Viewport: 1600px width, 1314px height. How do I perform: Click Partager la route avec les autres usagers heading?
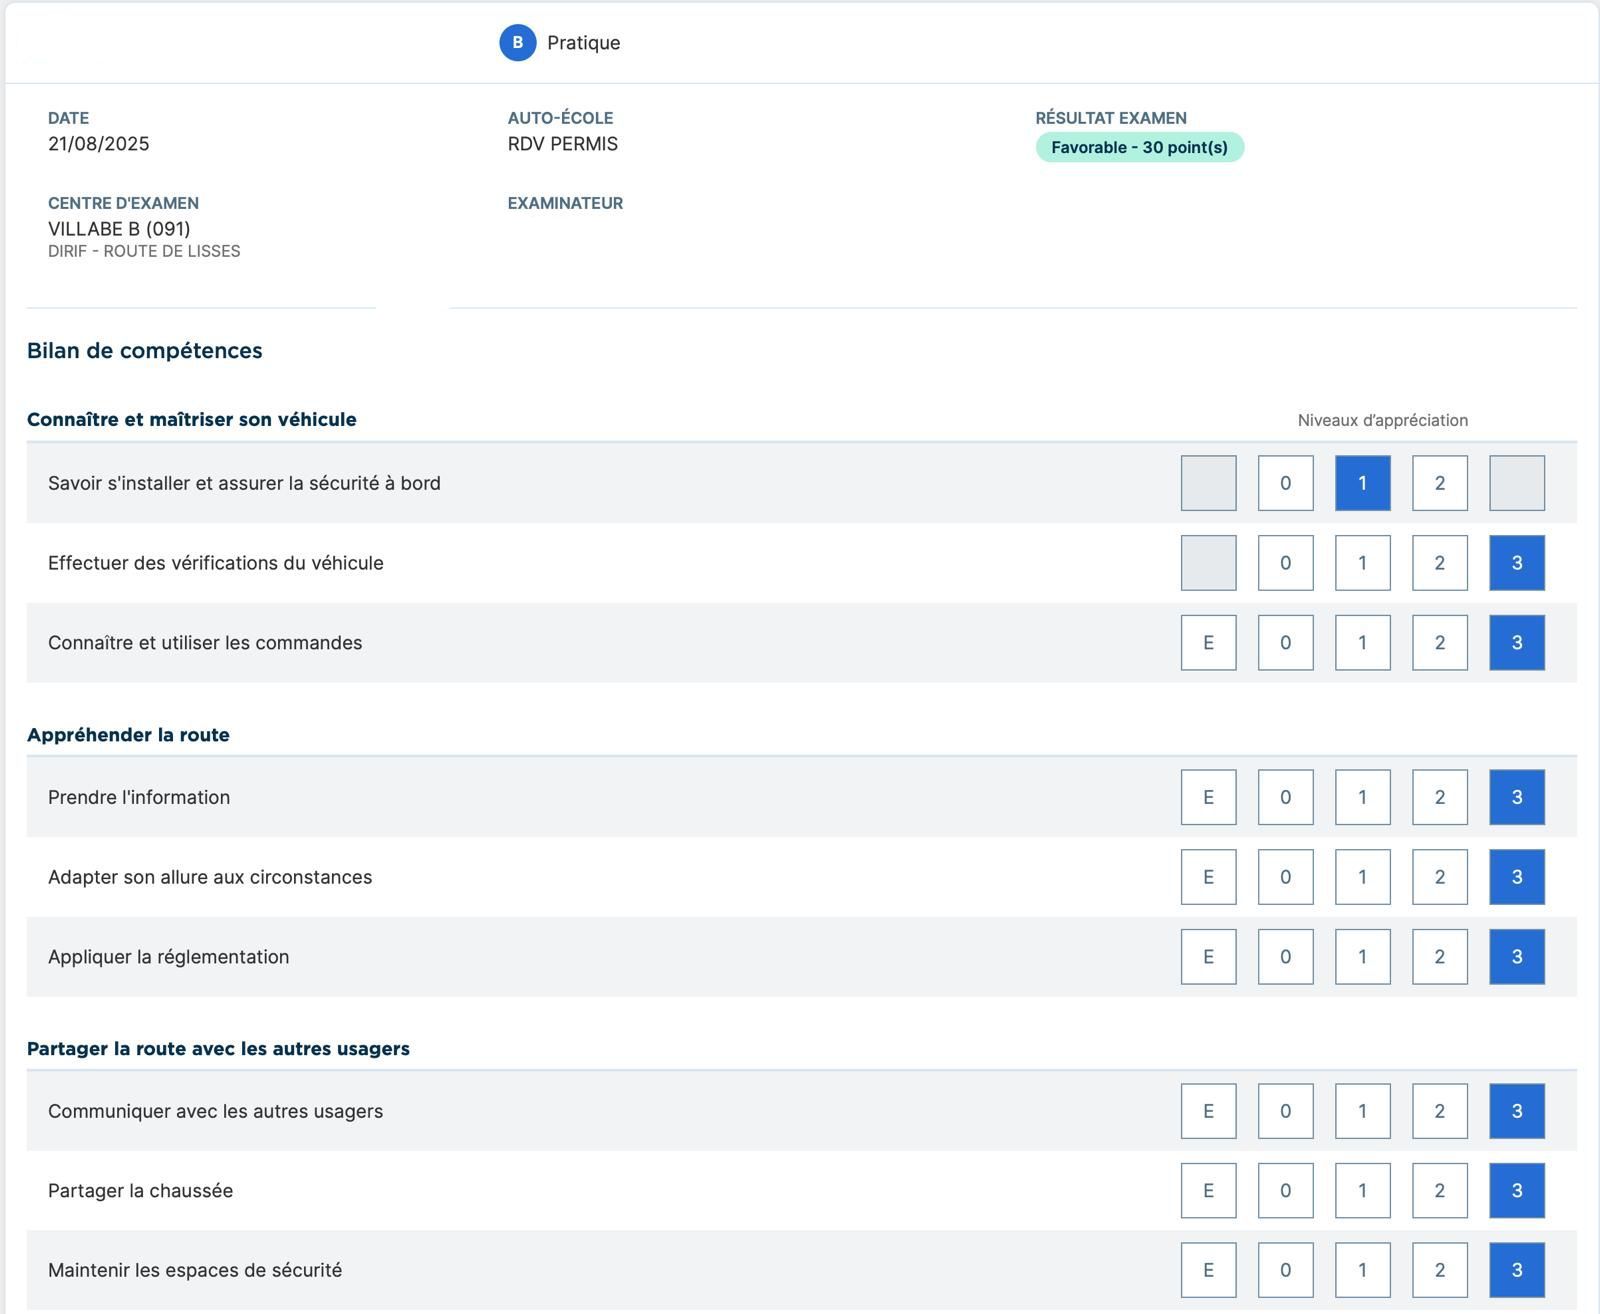[x=218, y=1049]
